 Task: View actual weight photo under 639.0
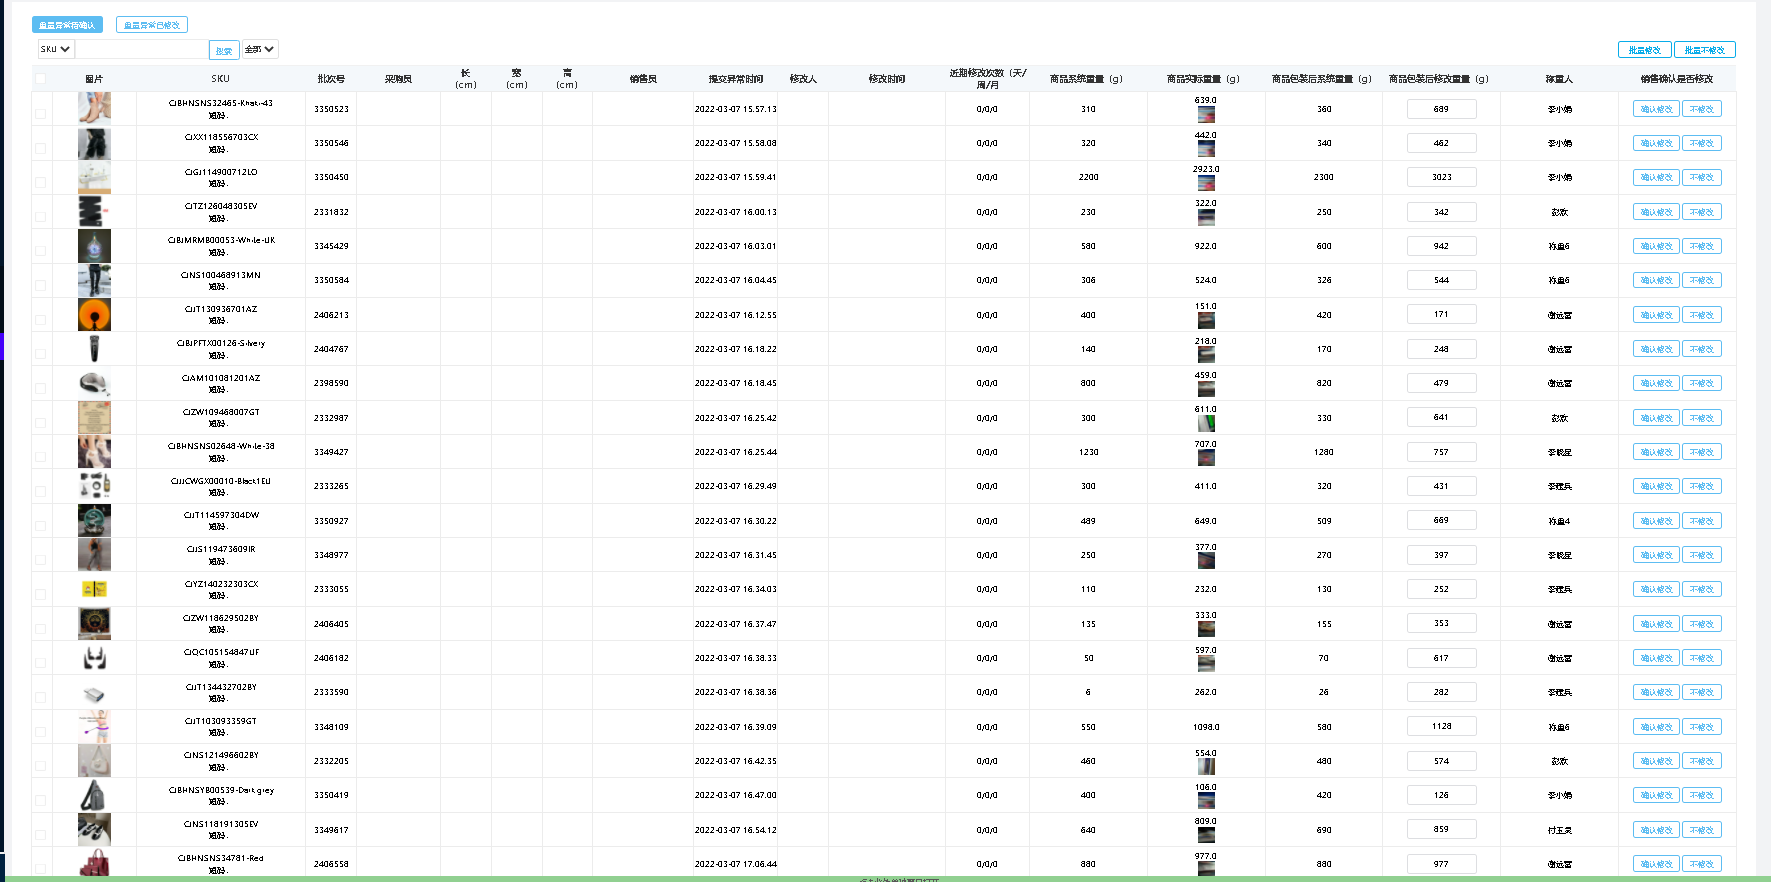pyautogui.click(x=1206, y=115)
